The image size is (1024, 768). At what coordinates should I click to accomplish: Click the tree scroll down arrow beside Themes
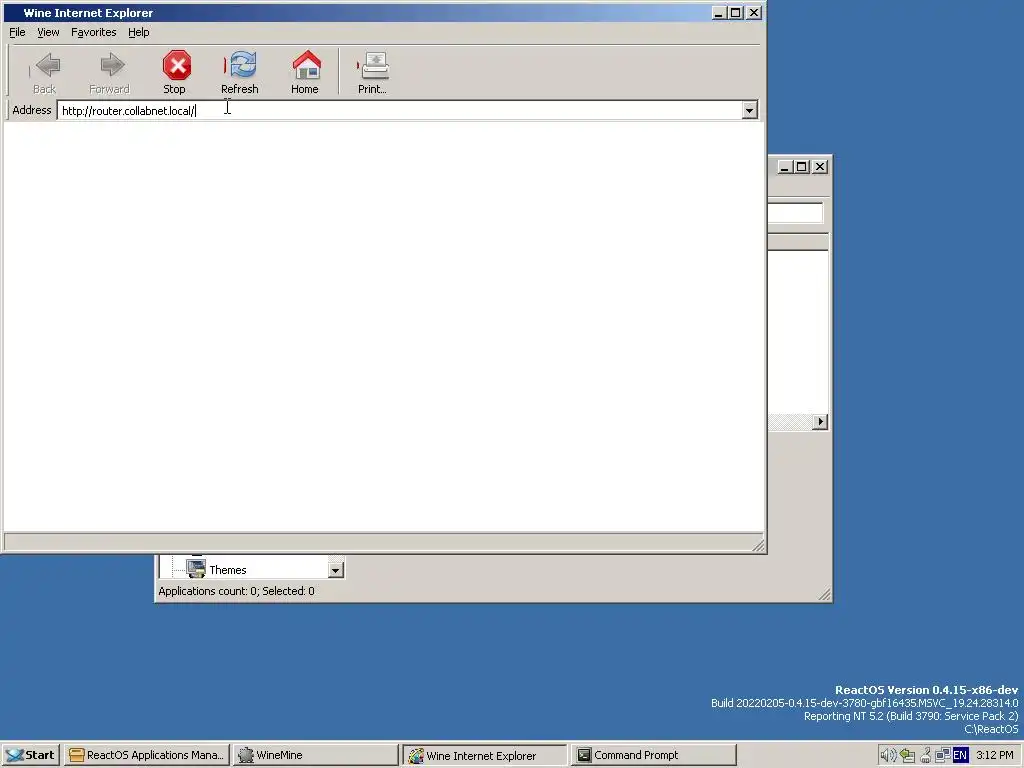(336, 570)
